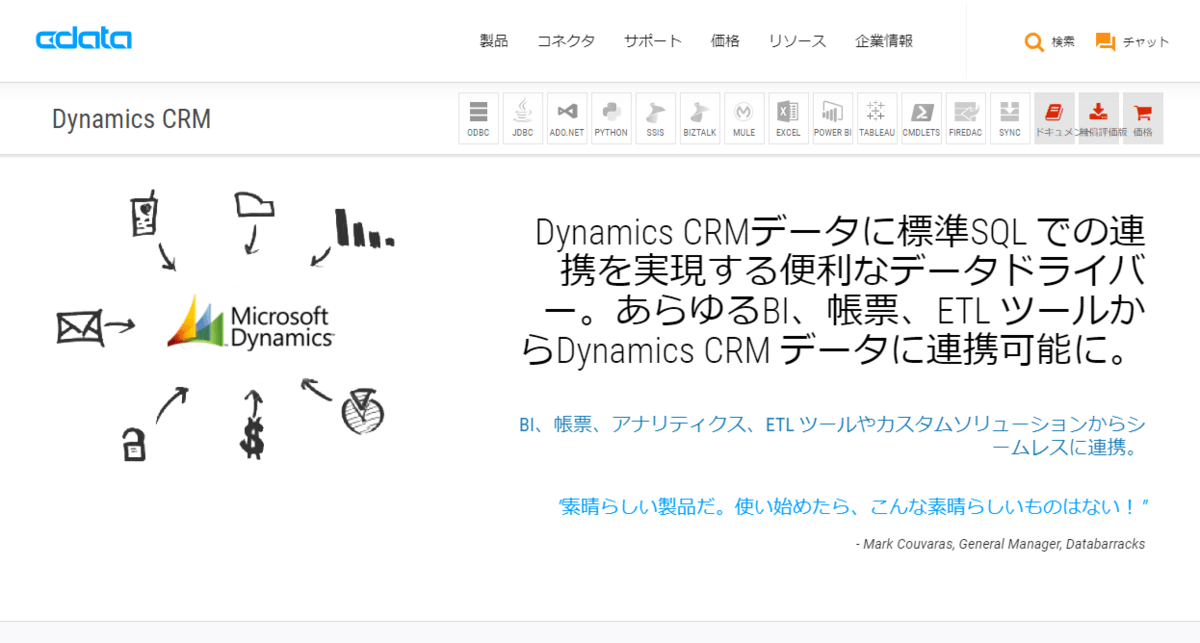This screenshot has width=1200, height=643.
Task: Click the Microsoft Dynamics logo image
Action: point(251,323)
